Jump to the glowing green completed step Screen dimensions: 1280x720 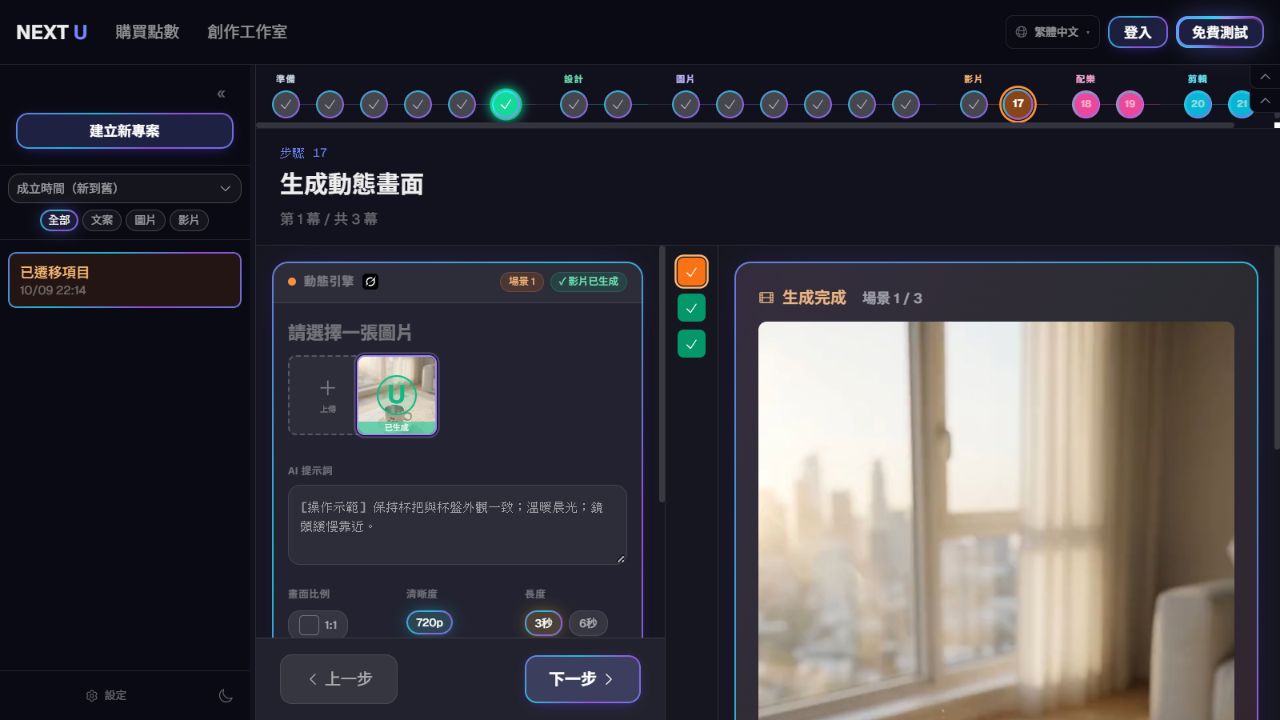tap(506, 104)
